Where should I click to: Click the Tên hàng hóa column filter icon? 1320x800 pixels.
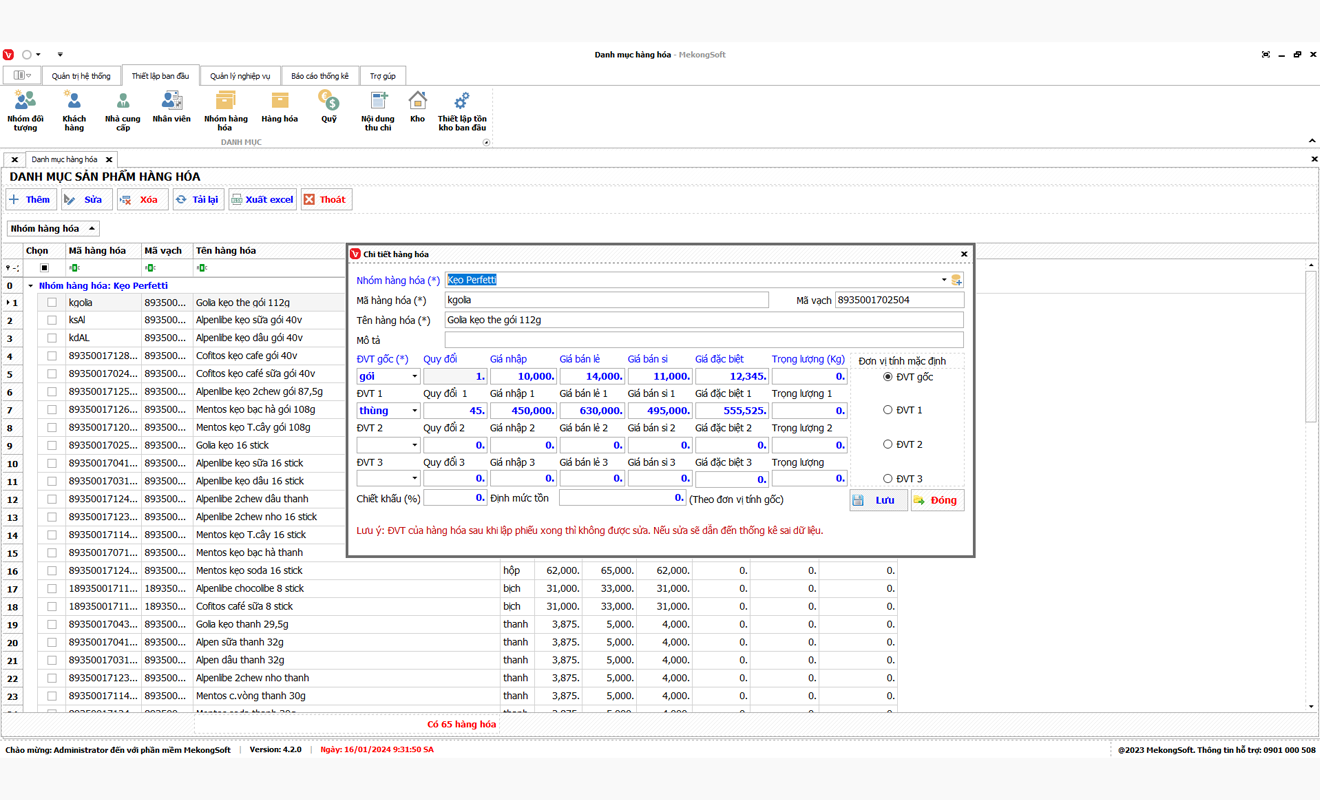(202, 268)
